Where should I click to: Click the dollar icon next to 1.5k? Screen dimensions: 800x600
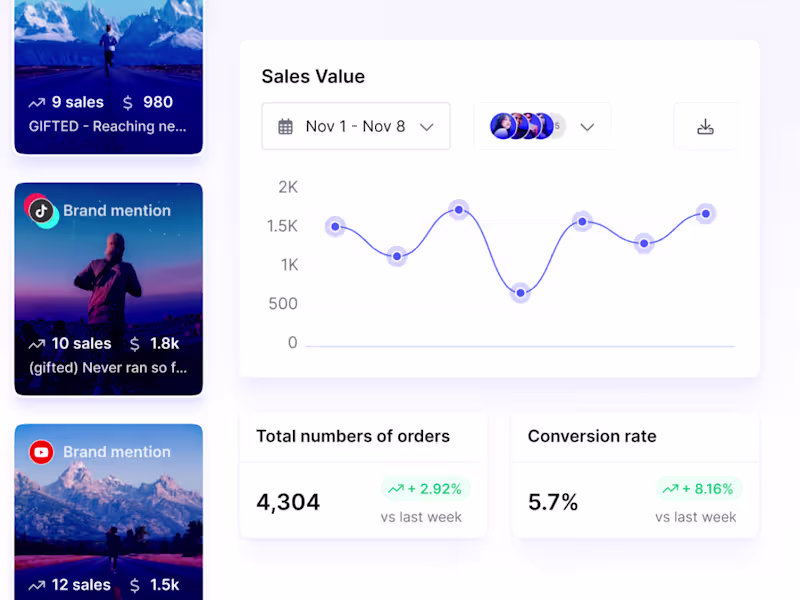(x=135, y=585)
